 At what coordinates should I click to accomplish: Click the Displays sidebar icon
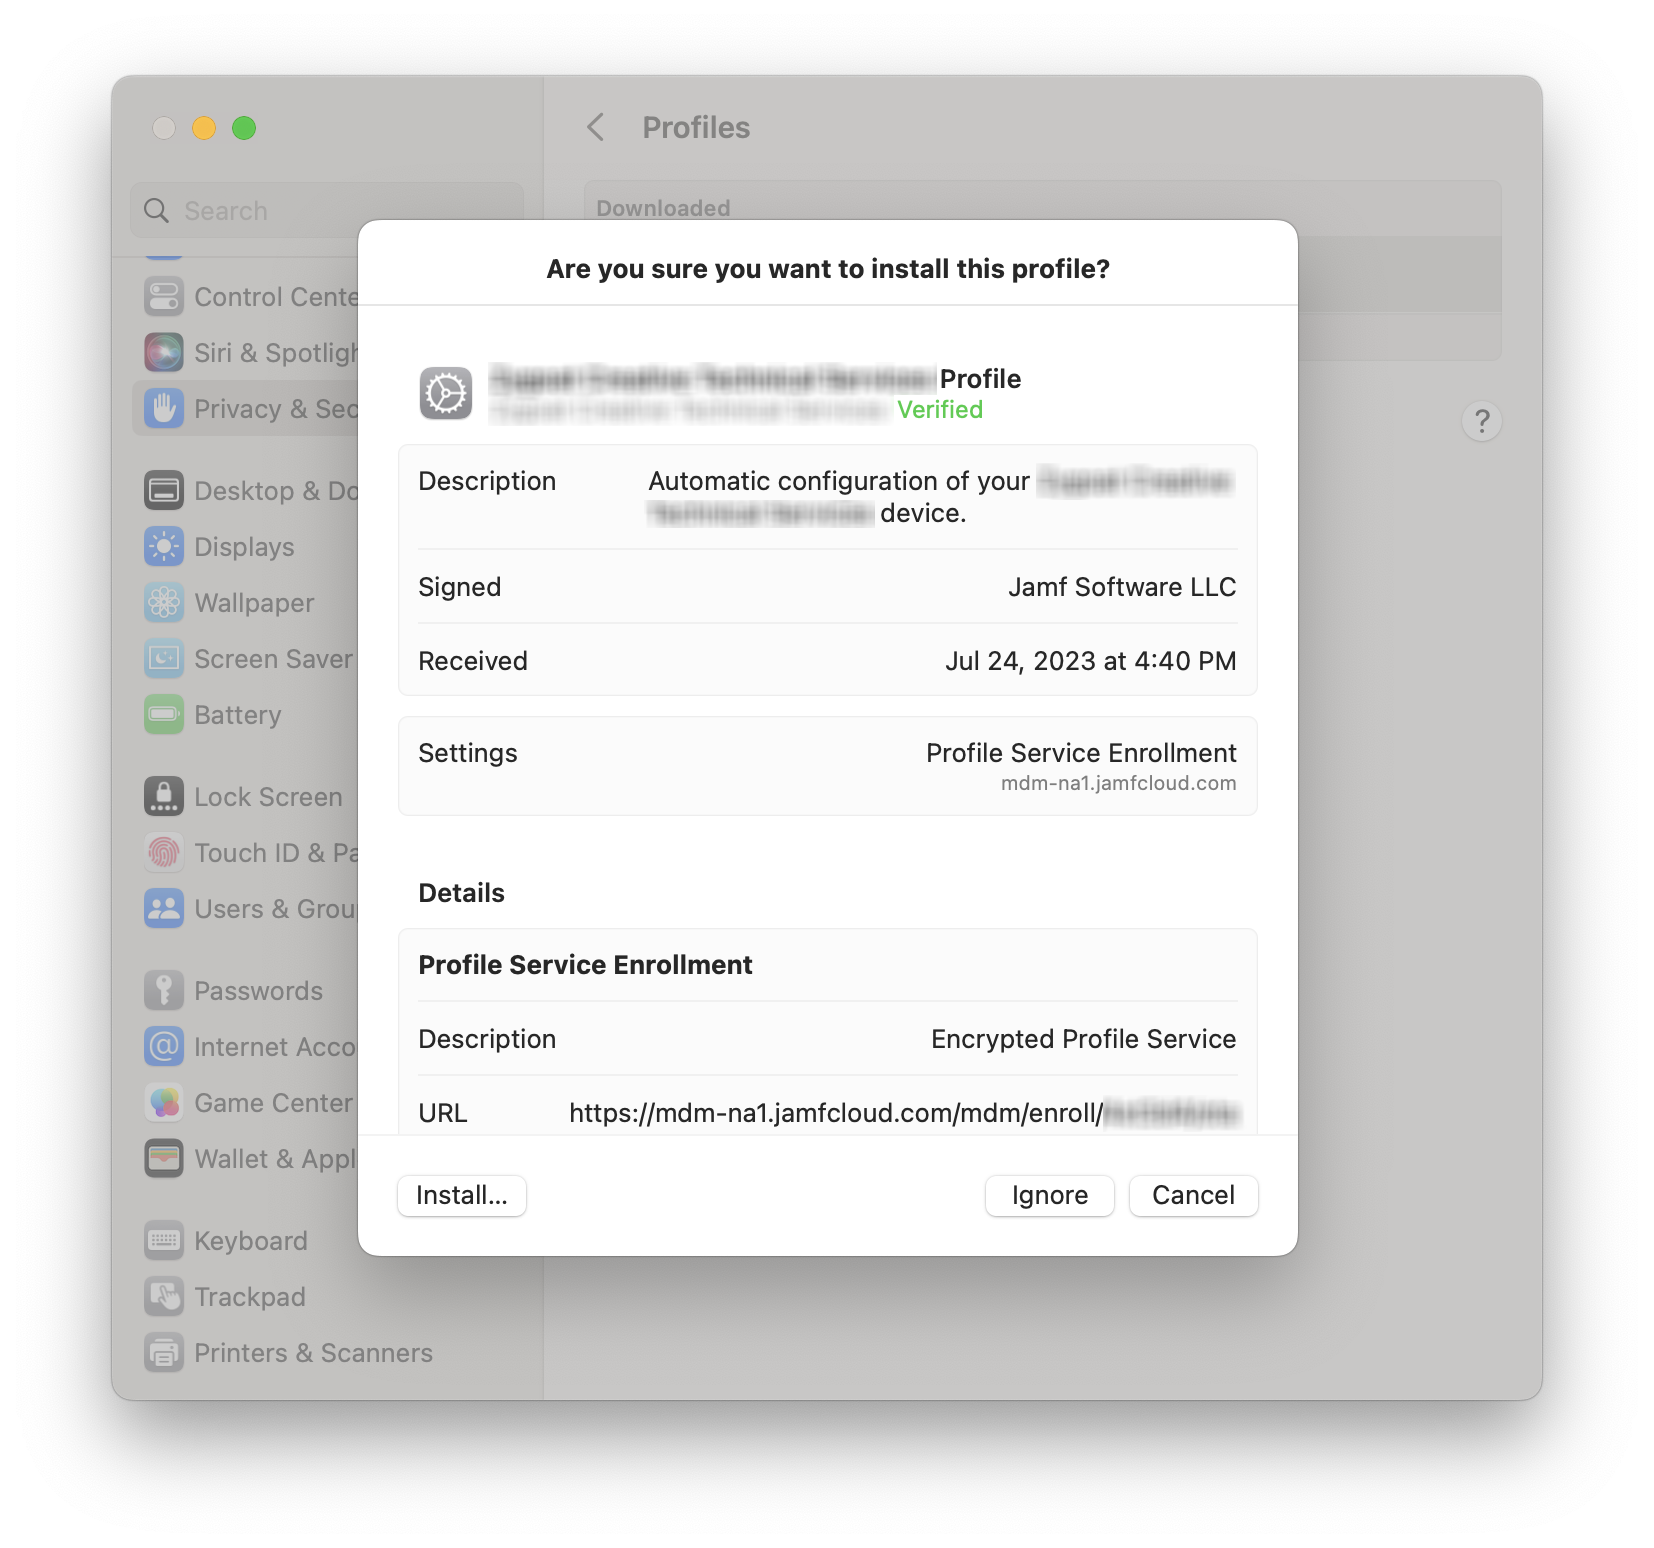pos(164,547)
